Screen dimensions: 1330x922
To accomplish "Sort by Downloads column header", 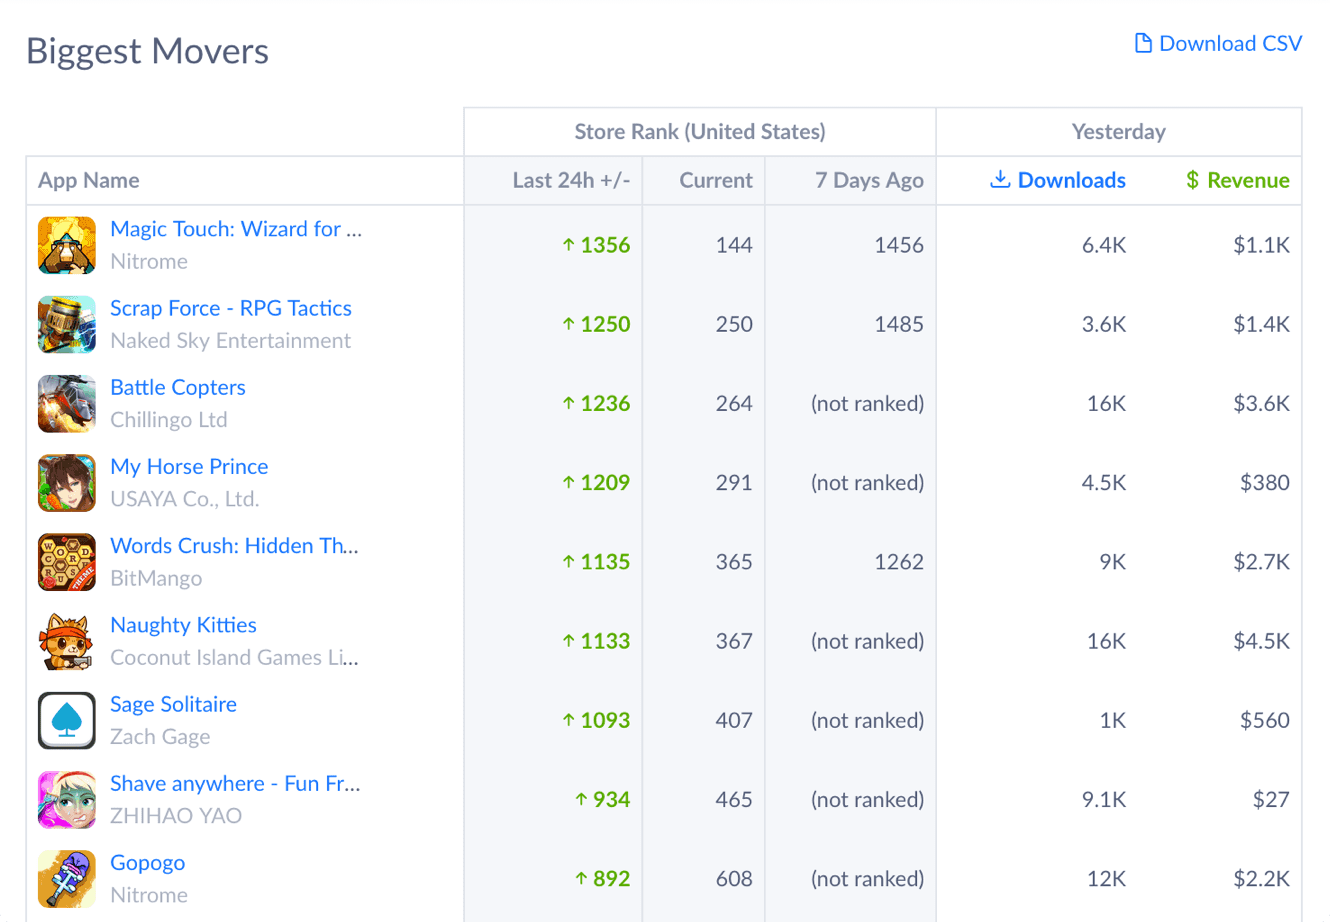I will pyautogui.click(x=1058, y=180).
